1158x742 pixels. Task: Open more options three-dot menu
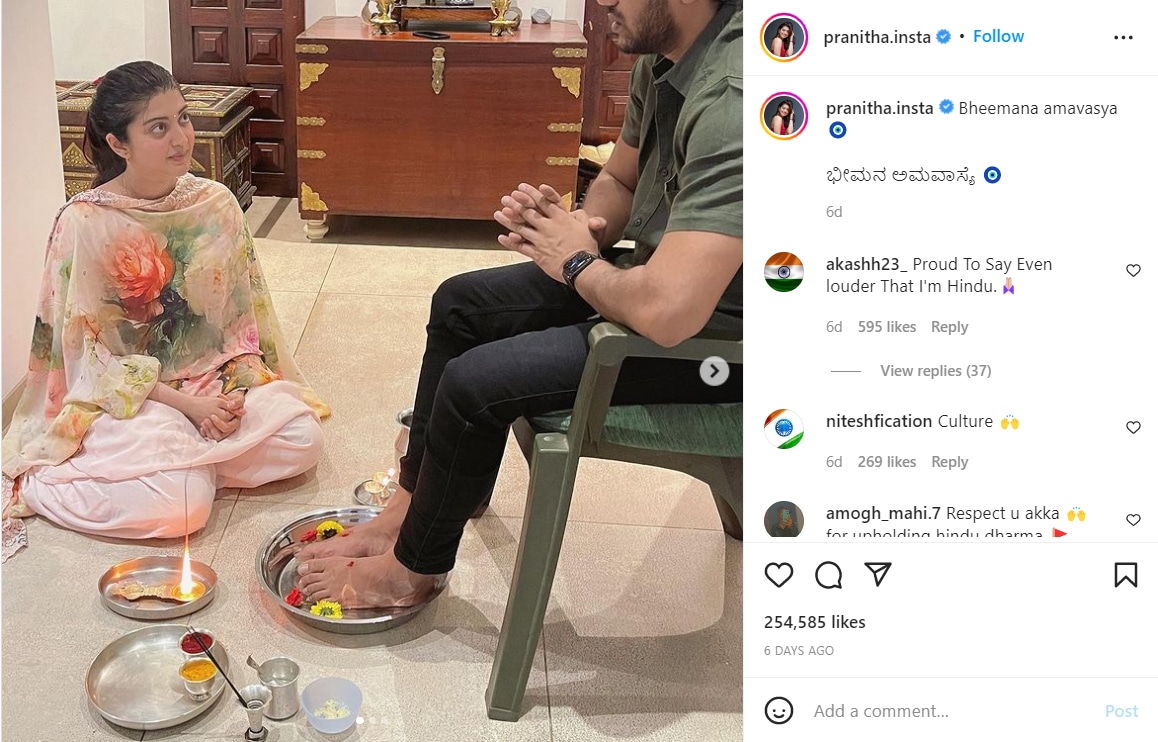tap(1123, 37)
